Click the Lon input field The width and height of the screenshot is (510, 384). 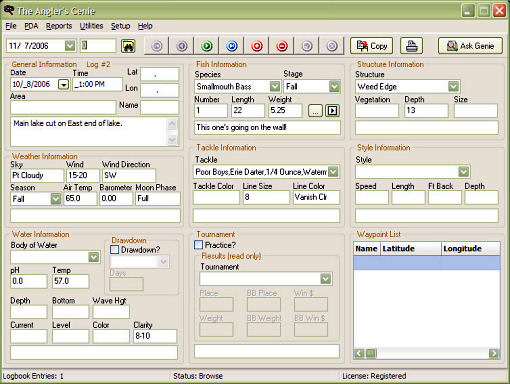tap(159, 90)
